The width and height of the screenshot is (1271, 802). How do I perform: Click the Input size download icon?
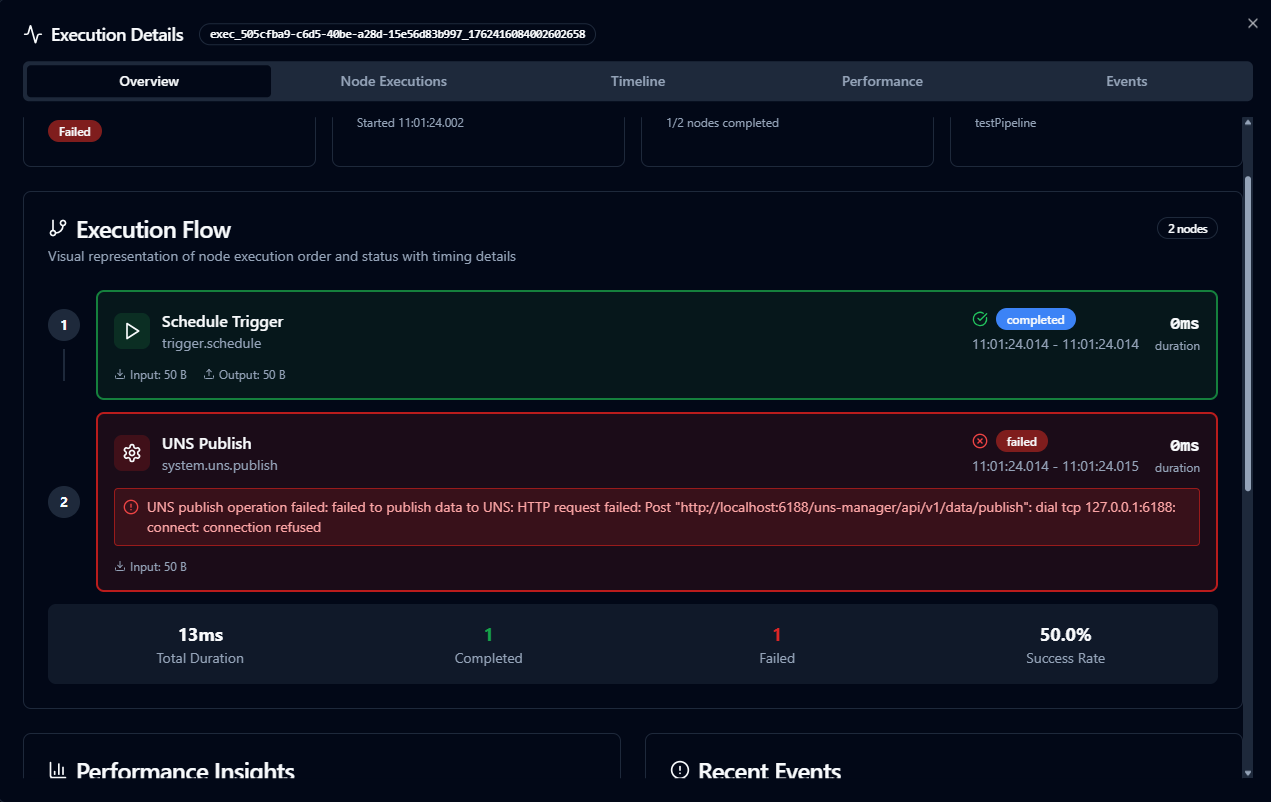[x=120, y=374]
